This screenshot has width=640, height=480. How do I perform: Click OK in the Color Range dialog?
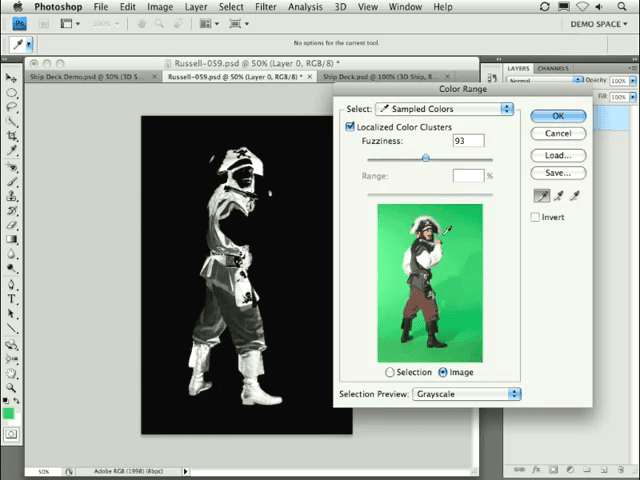click(558, 116)
